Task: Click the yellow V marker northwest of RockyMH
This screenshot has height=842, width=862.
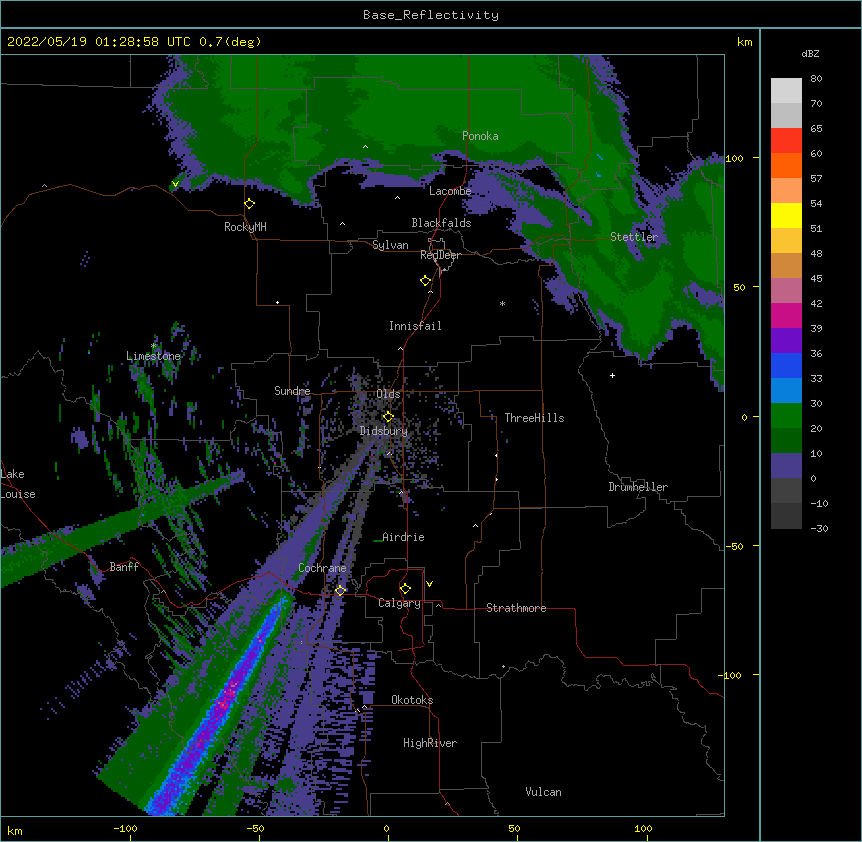Action: click(175, 184)
